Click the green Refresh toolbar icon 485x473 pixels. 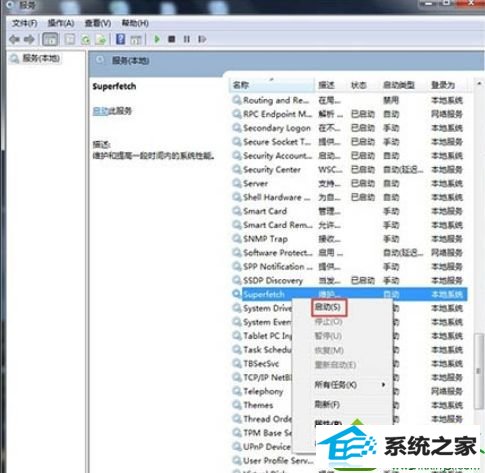click(86, 40)
